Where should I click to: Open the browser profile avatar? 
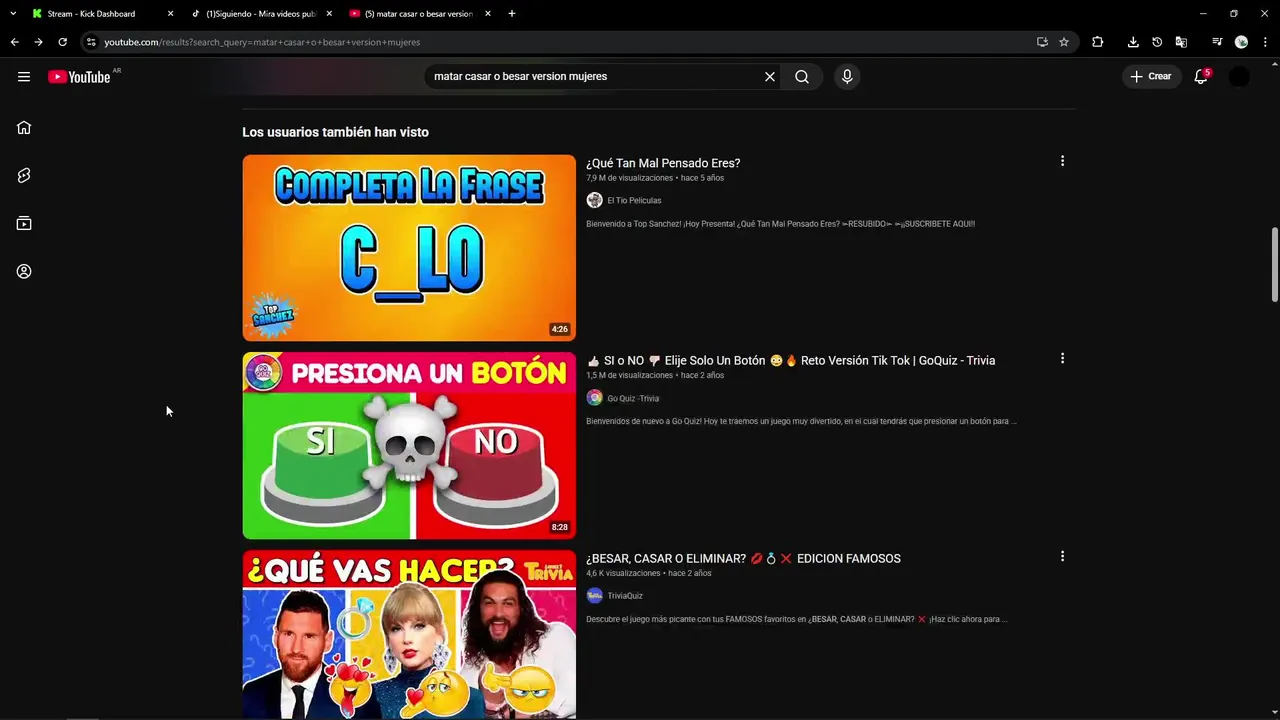coord(1241,42)
